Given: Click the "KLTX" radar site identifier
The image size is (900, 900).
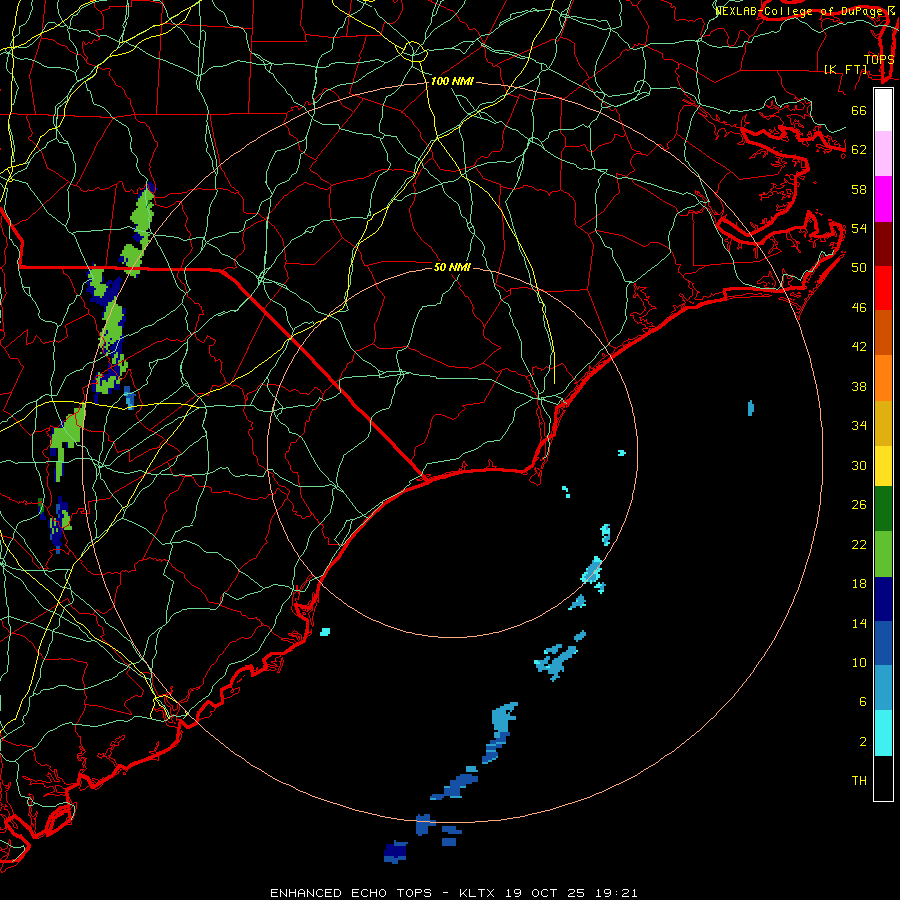Looking at the screenshot, I should point(478,893).
